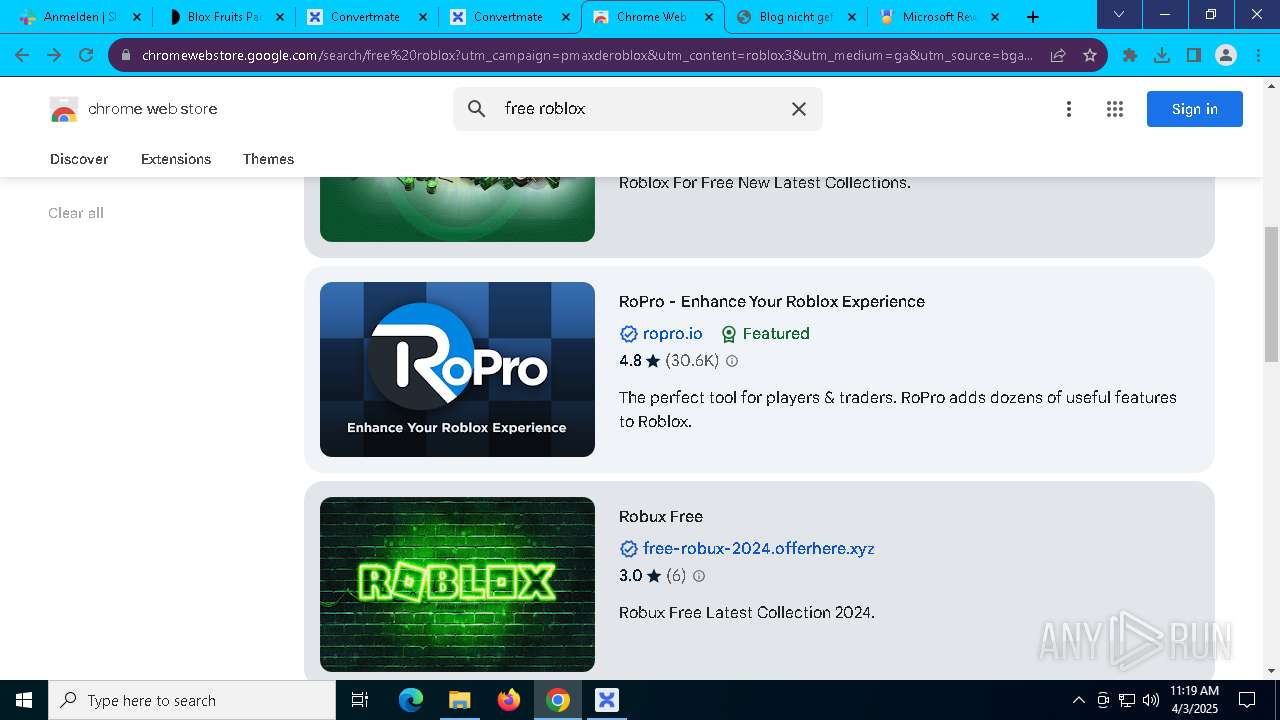Show hidden system tray icons

[x=1078, y=700]
